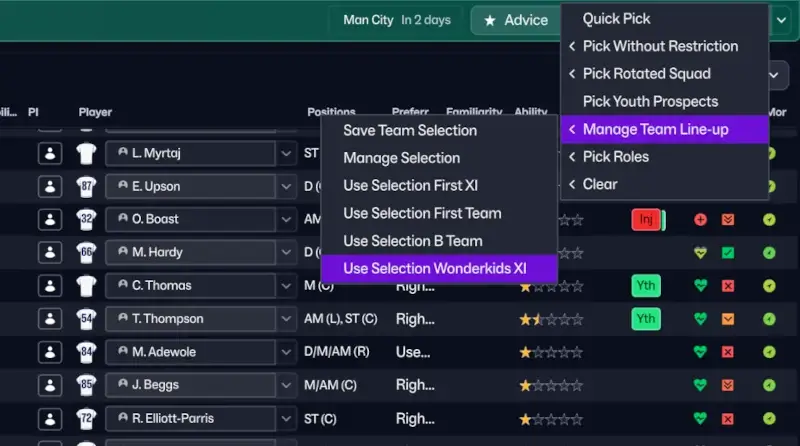Click orange sharpness icon for T. Thompson

coord(728,319)
